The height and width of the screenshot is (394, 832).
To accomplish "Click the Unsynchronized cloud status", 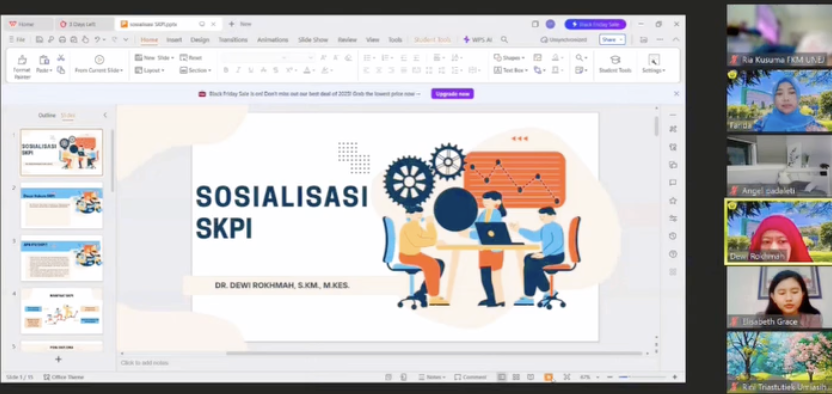I will [x=564, y=40].
